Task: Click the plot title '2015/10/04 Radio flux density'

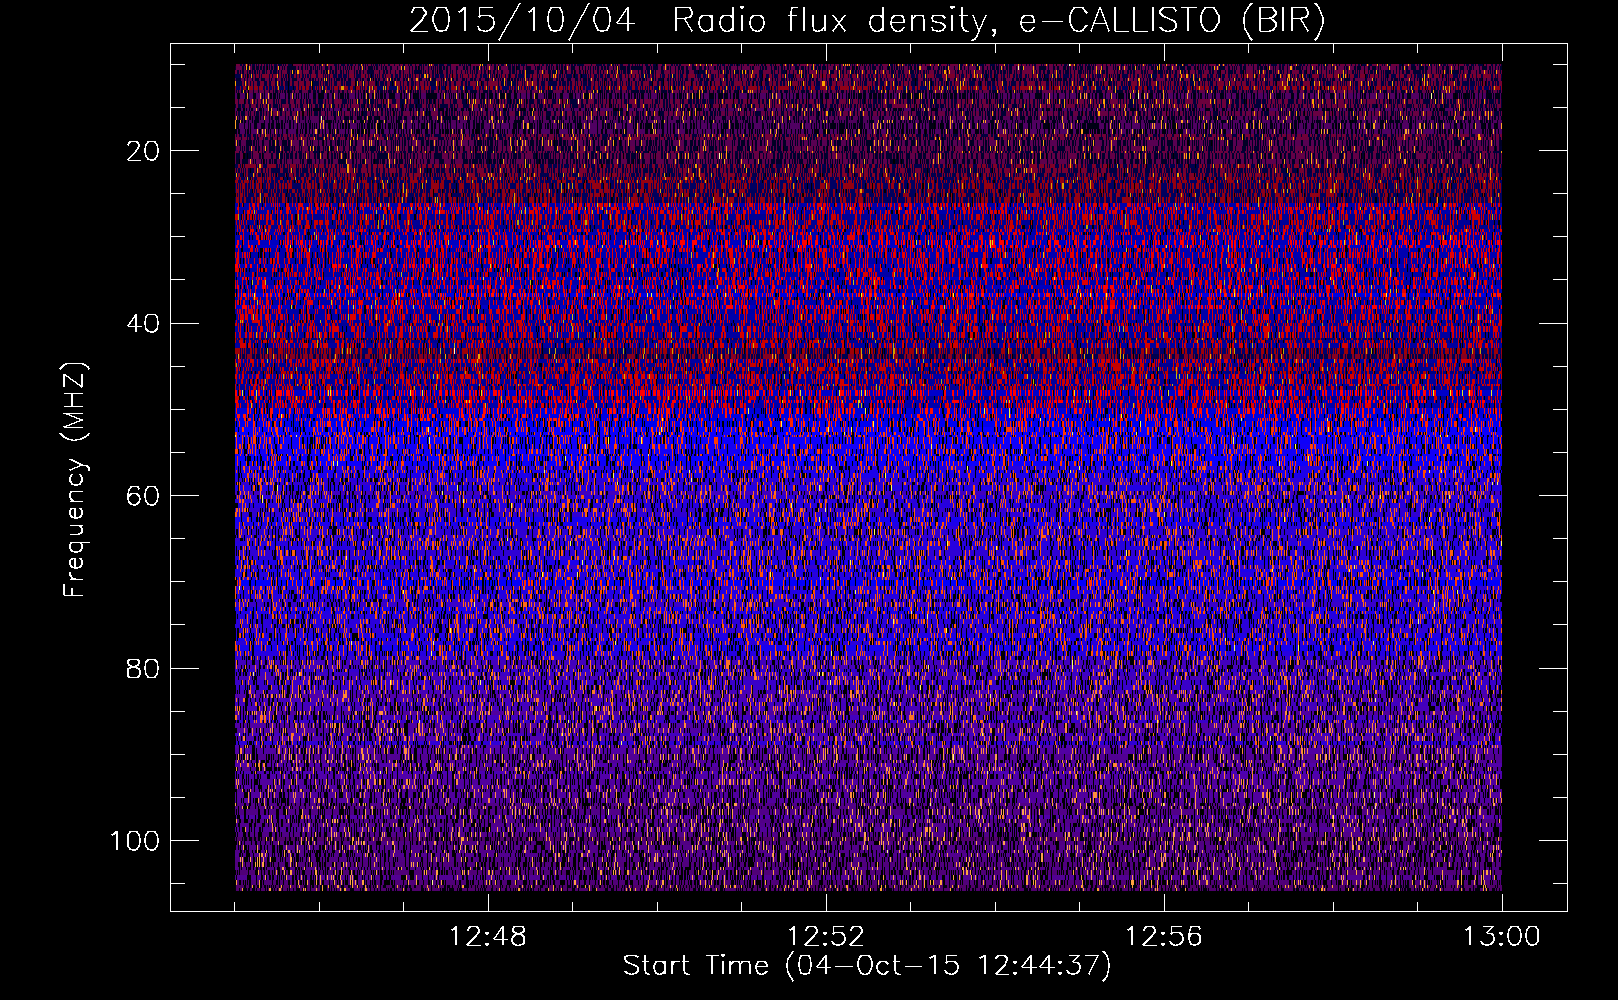Action: pos(867,21)
